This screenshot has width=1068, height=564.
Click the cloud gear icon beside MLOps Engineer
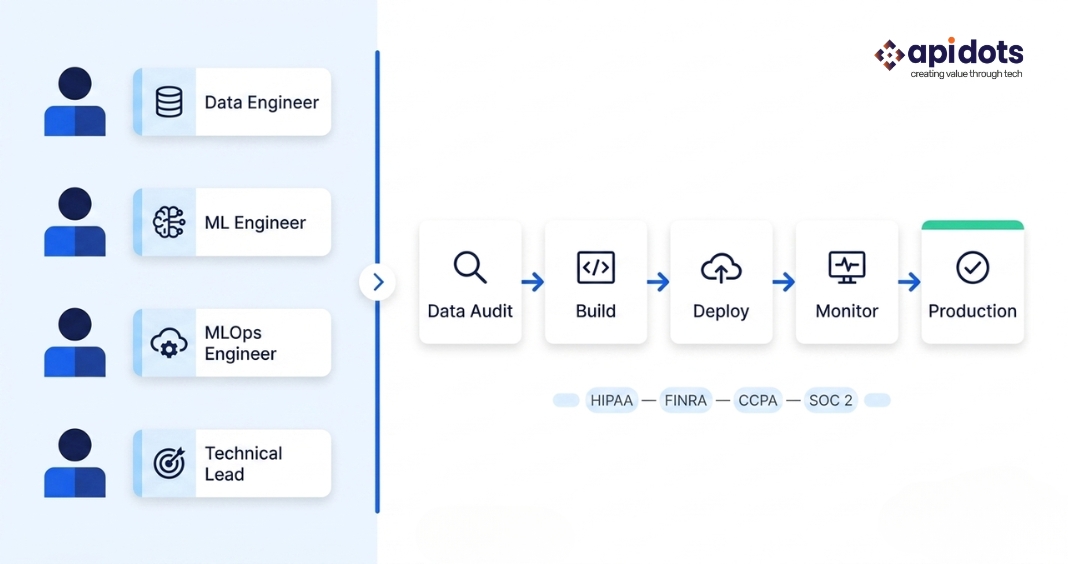tap(169, 343)
